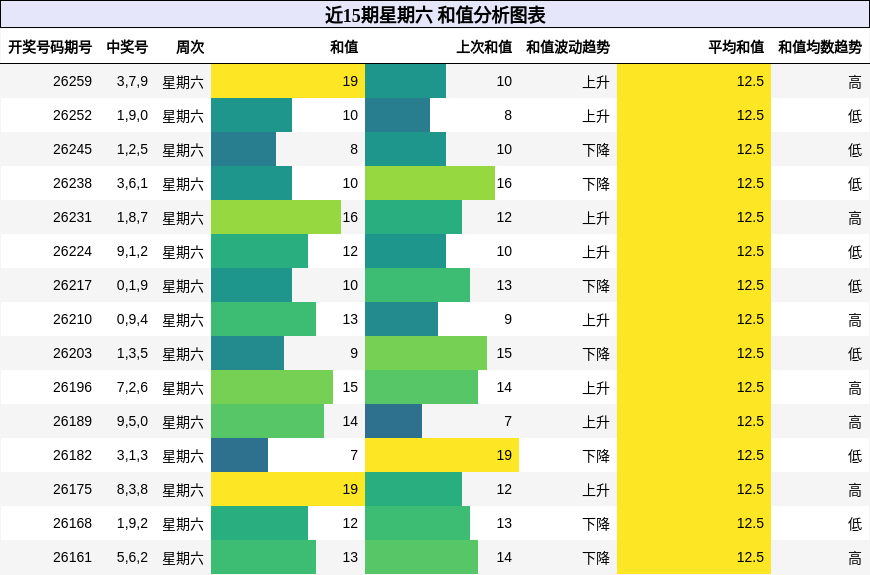Screen dimensions: 870x575
Task: Click average 12.5 in row 26259
Action: point(750,82)
